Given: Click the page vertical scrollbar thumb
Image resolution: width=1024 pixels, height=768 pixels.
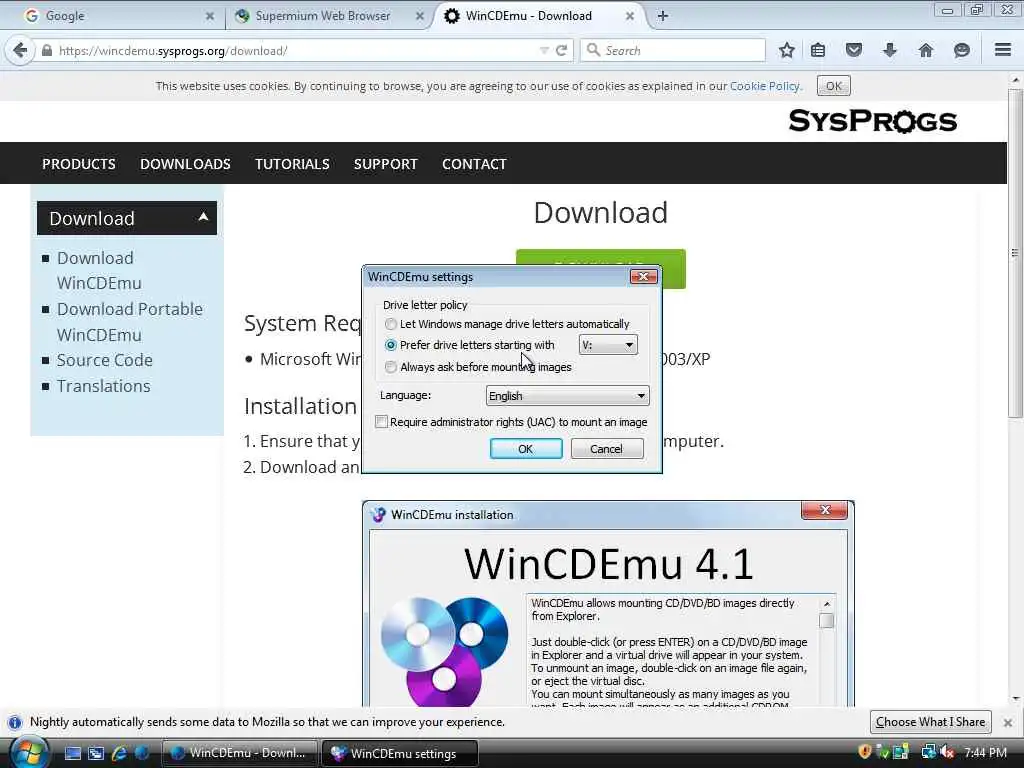Looking at the screenshot, I should [1015, 253].
